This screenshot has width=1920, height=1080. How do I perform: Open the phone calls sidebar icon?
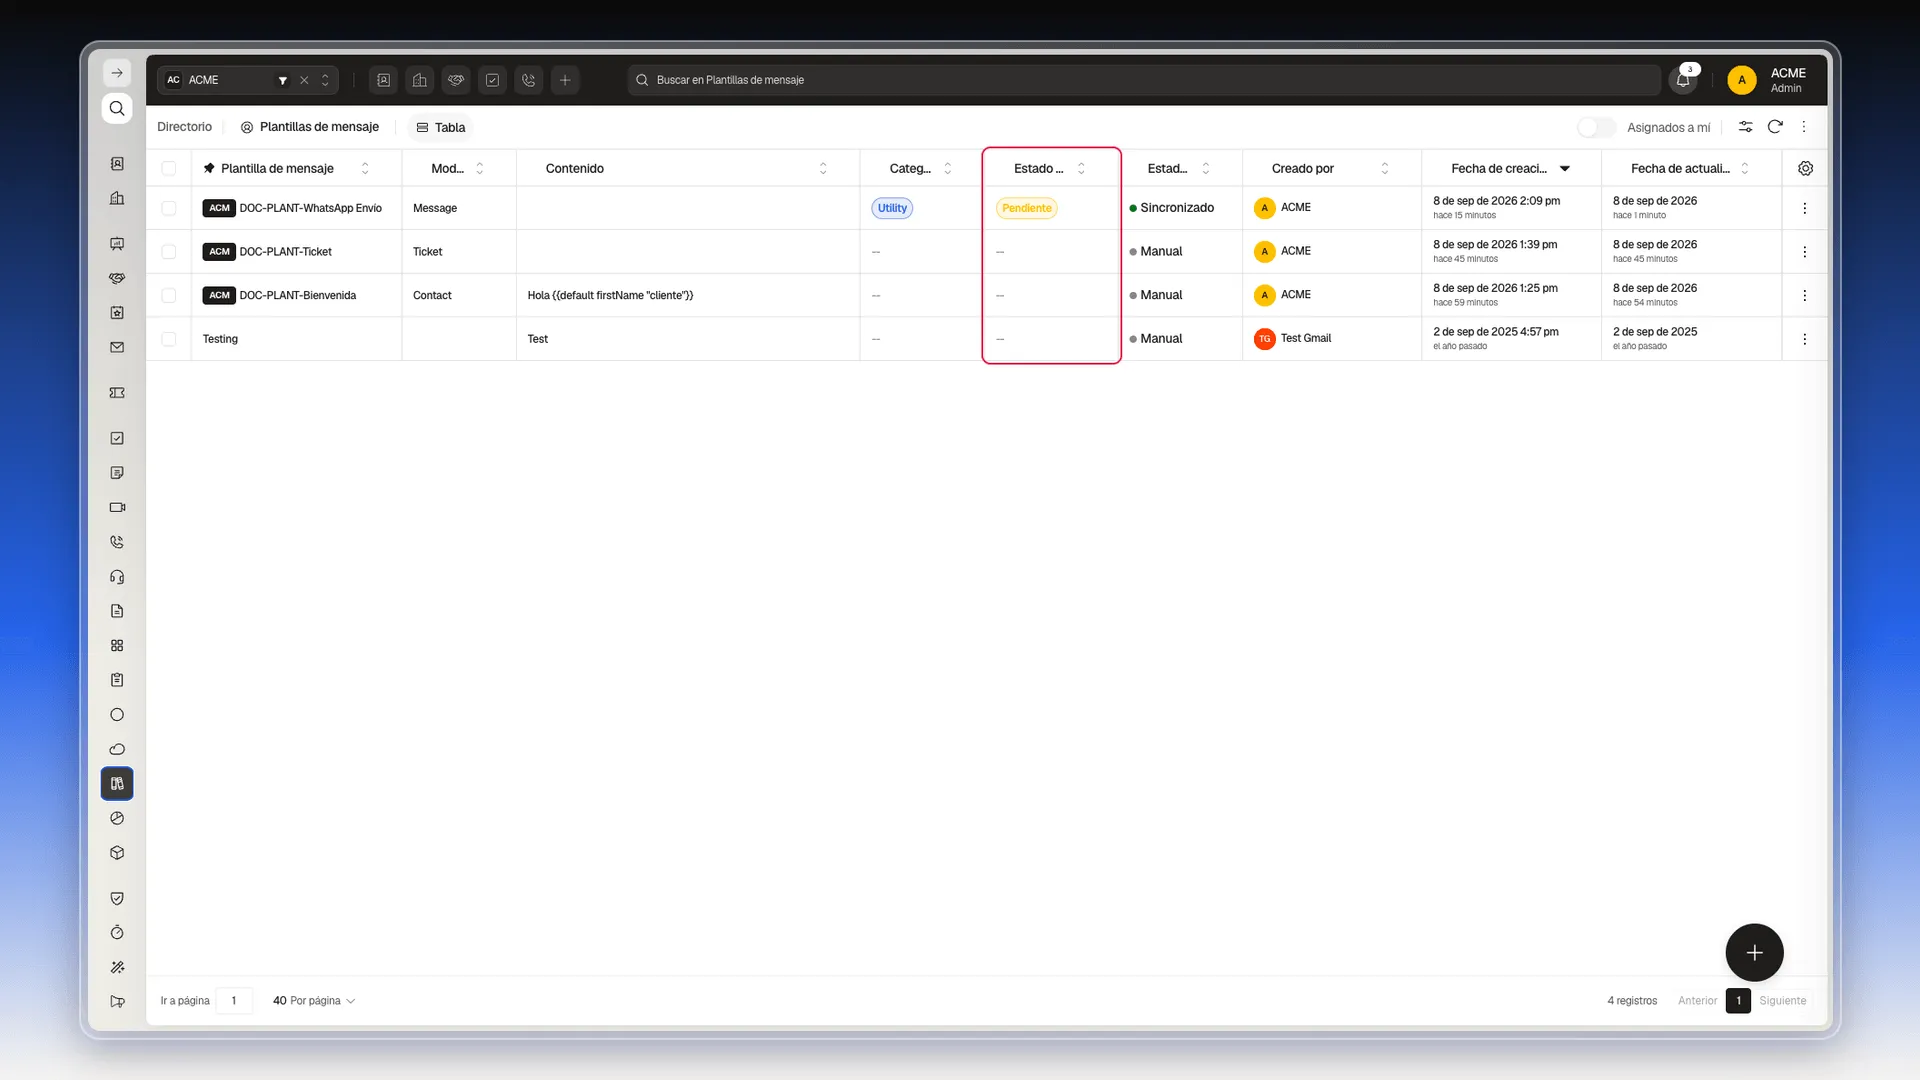(117, 542)
